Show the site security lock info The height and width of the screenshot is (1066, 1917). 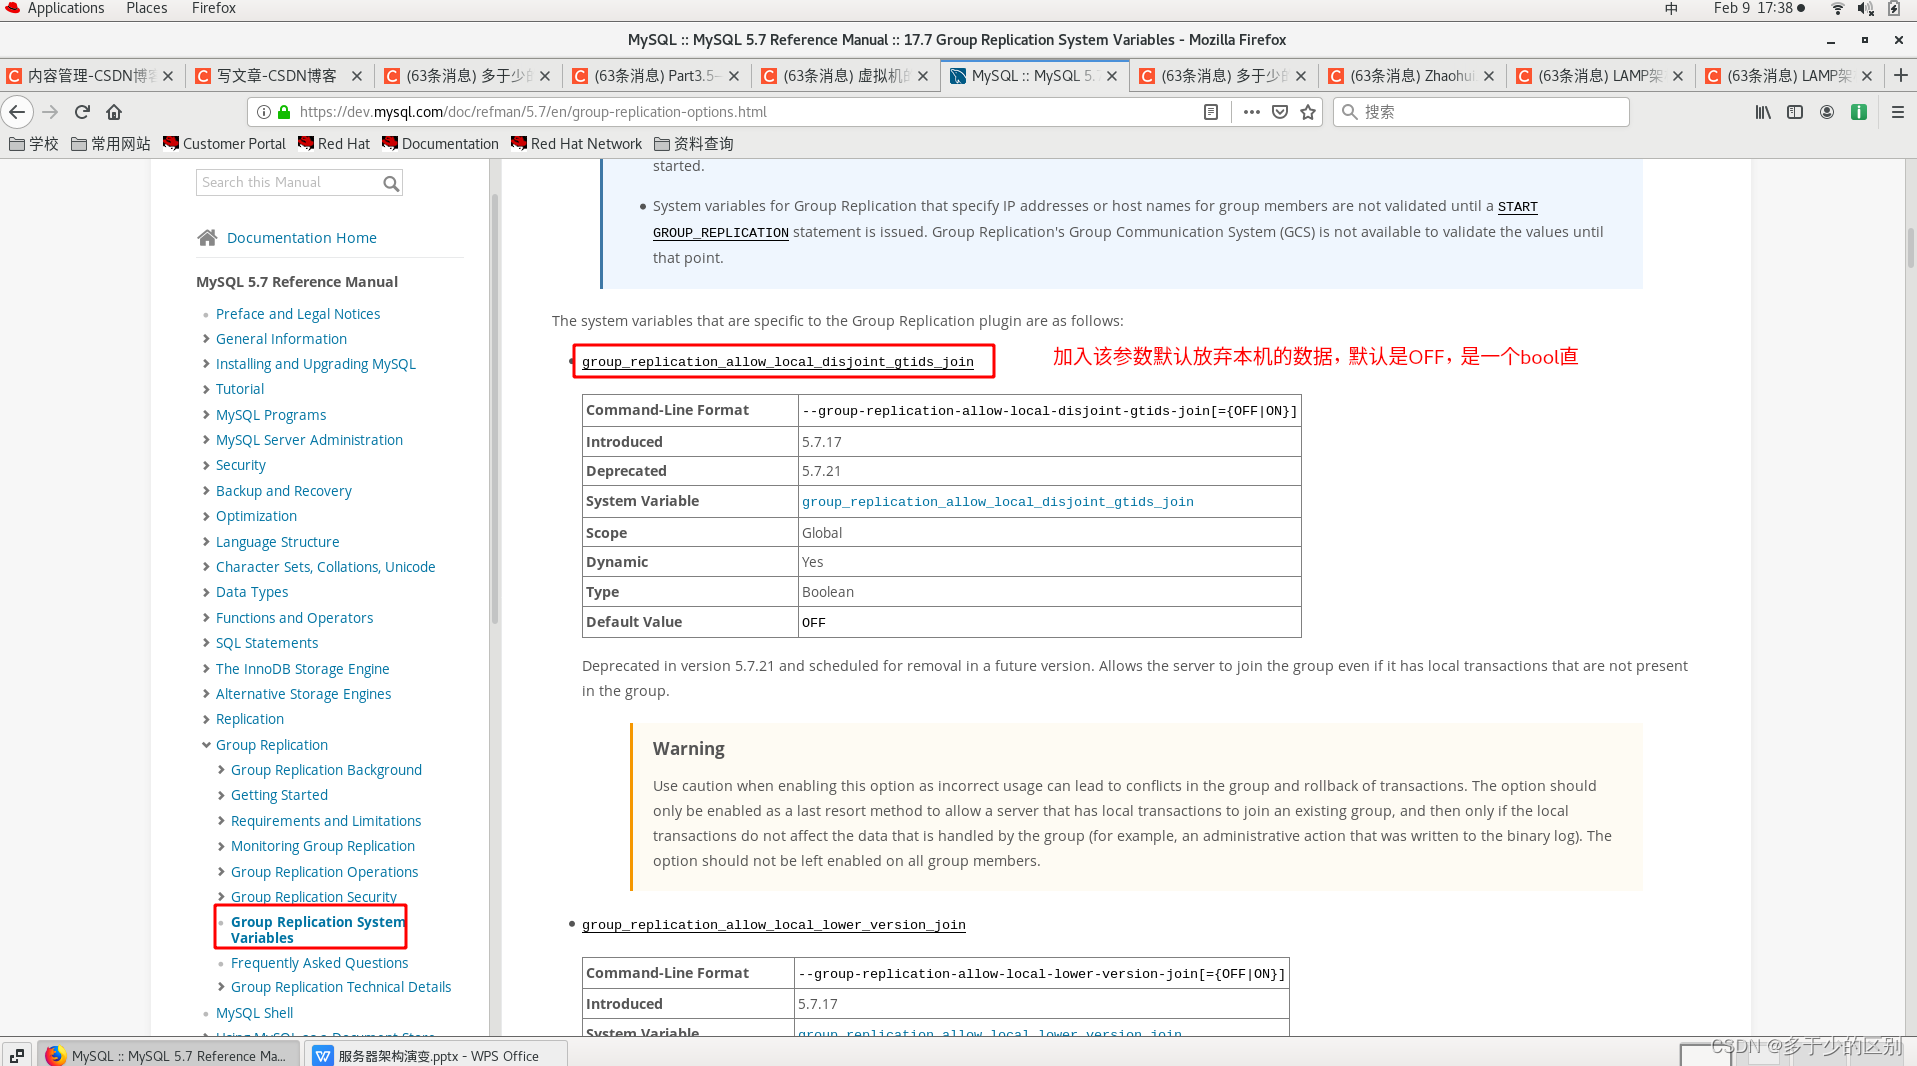tap(284, 112)
